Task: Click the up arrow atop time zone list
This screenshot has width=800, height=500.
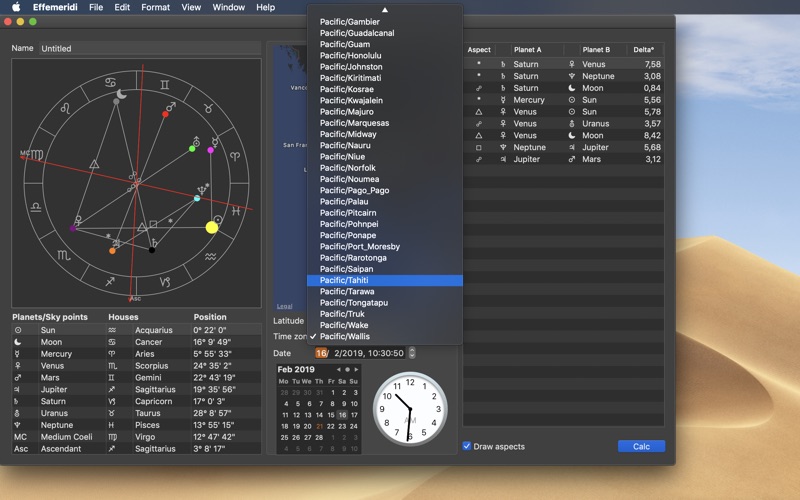Action: coord(385,10)
